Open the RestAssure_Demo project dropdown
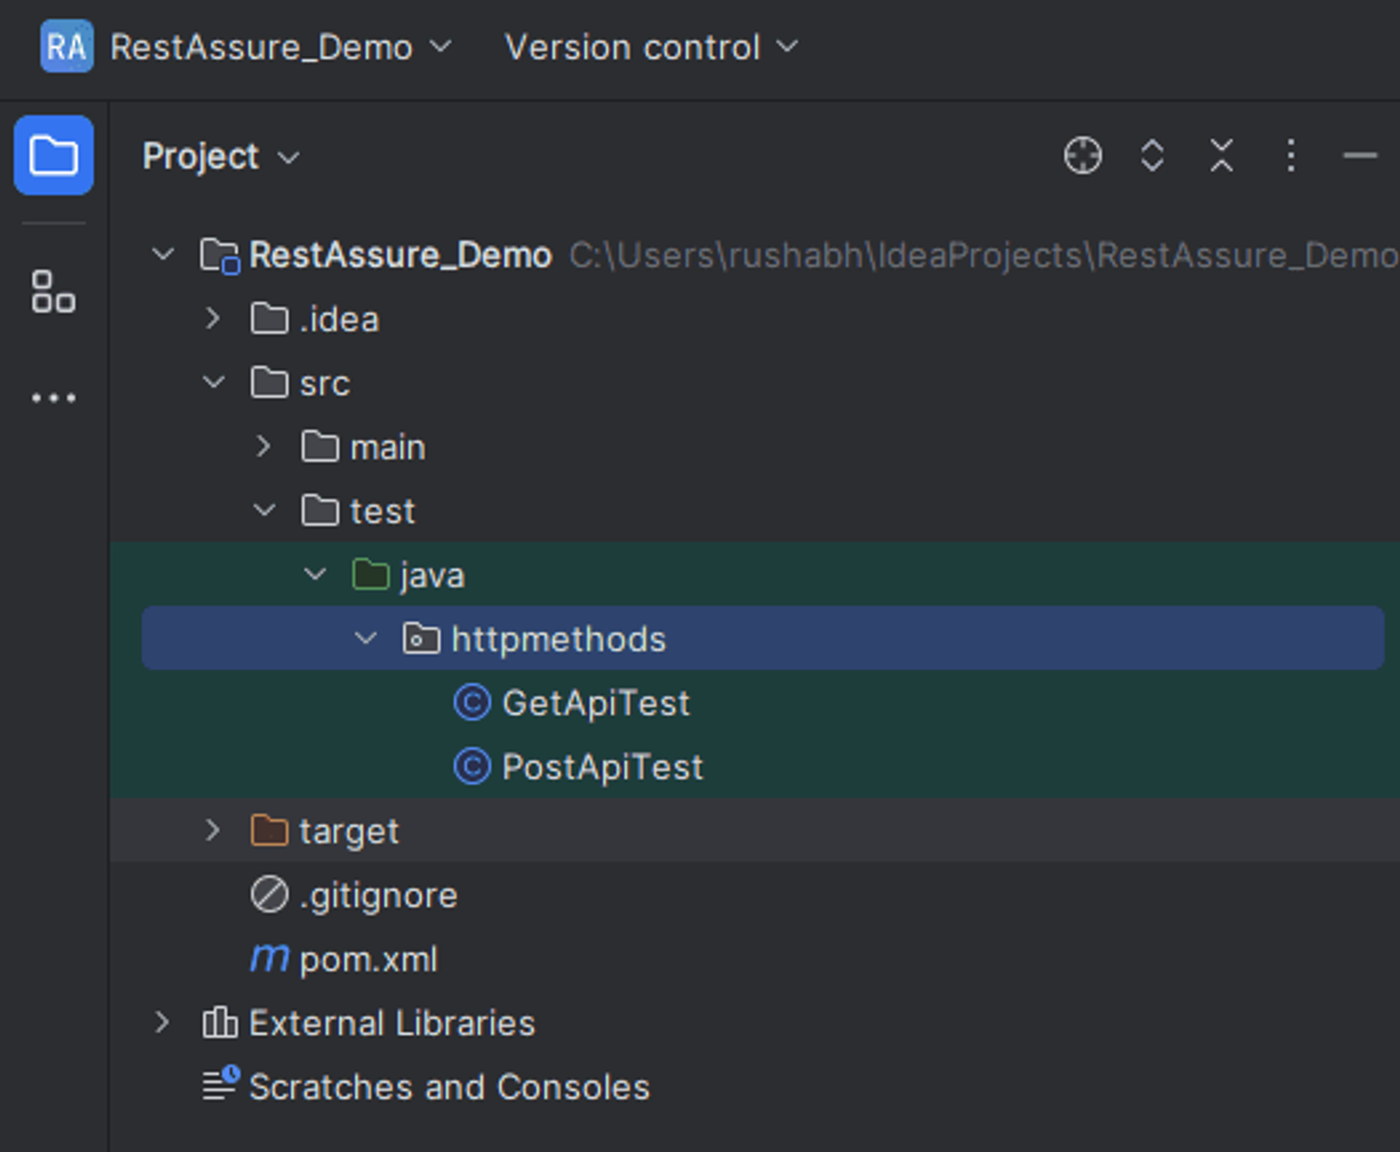1400x1152 pixels. click(x=281, y=47)
